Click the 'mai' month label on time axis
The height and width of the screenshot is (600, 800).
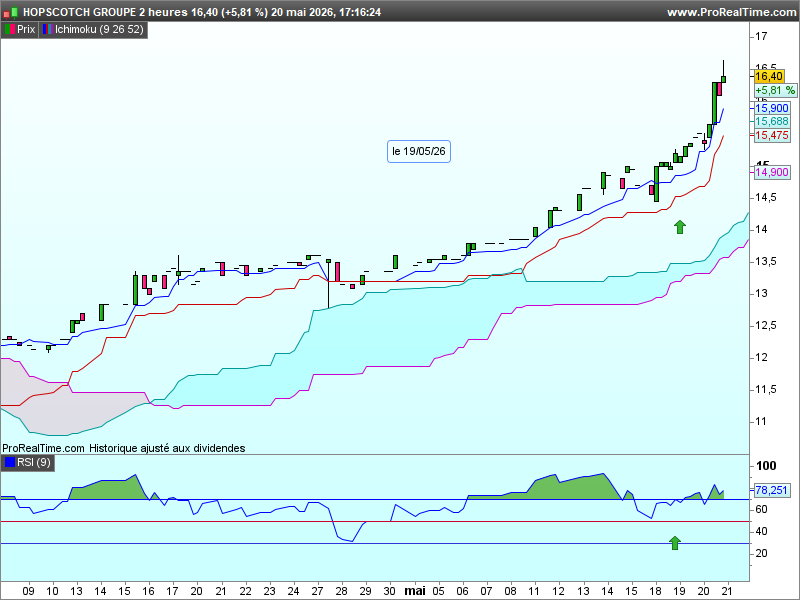point(415,591)
